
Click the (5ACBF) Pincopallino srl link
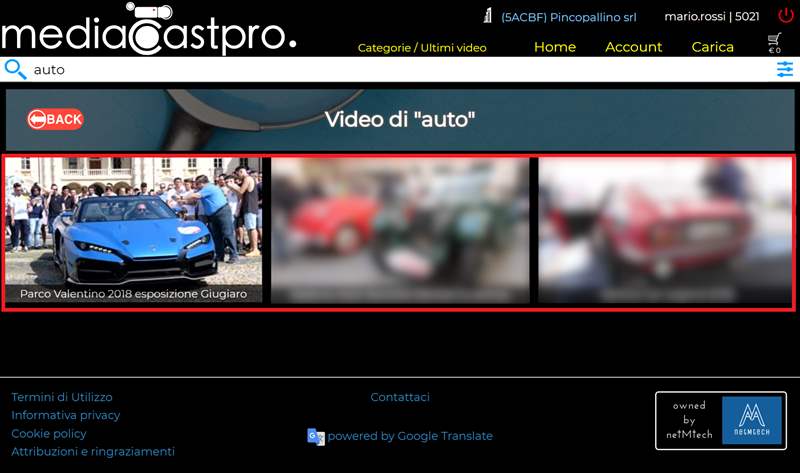[568, 17]
